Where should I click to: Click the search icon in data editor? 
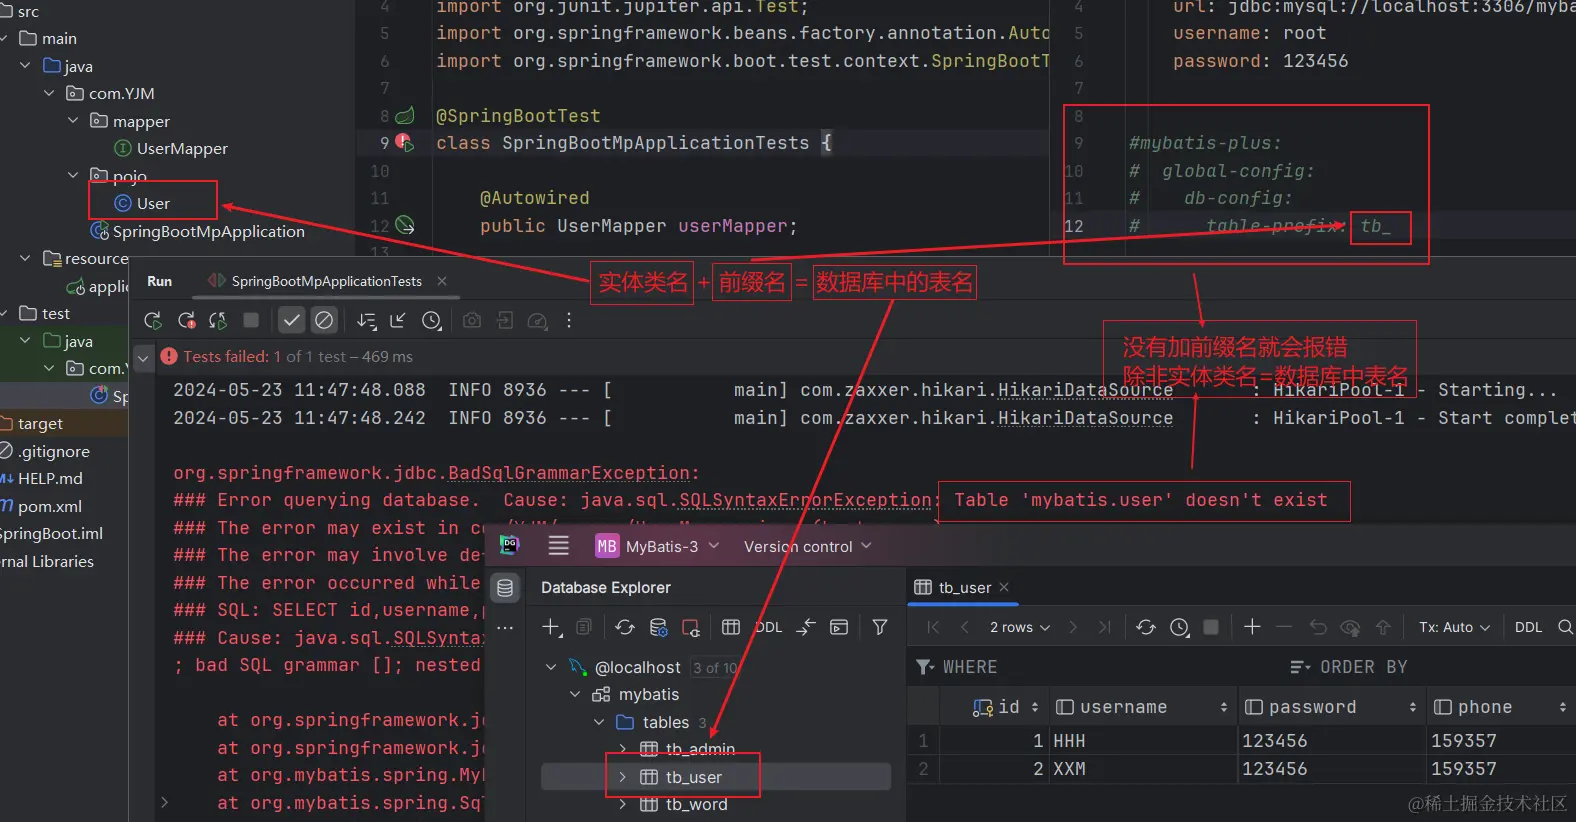click(x=1565, y=627)
